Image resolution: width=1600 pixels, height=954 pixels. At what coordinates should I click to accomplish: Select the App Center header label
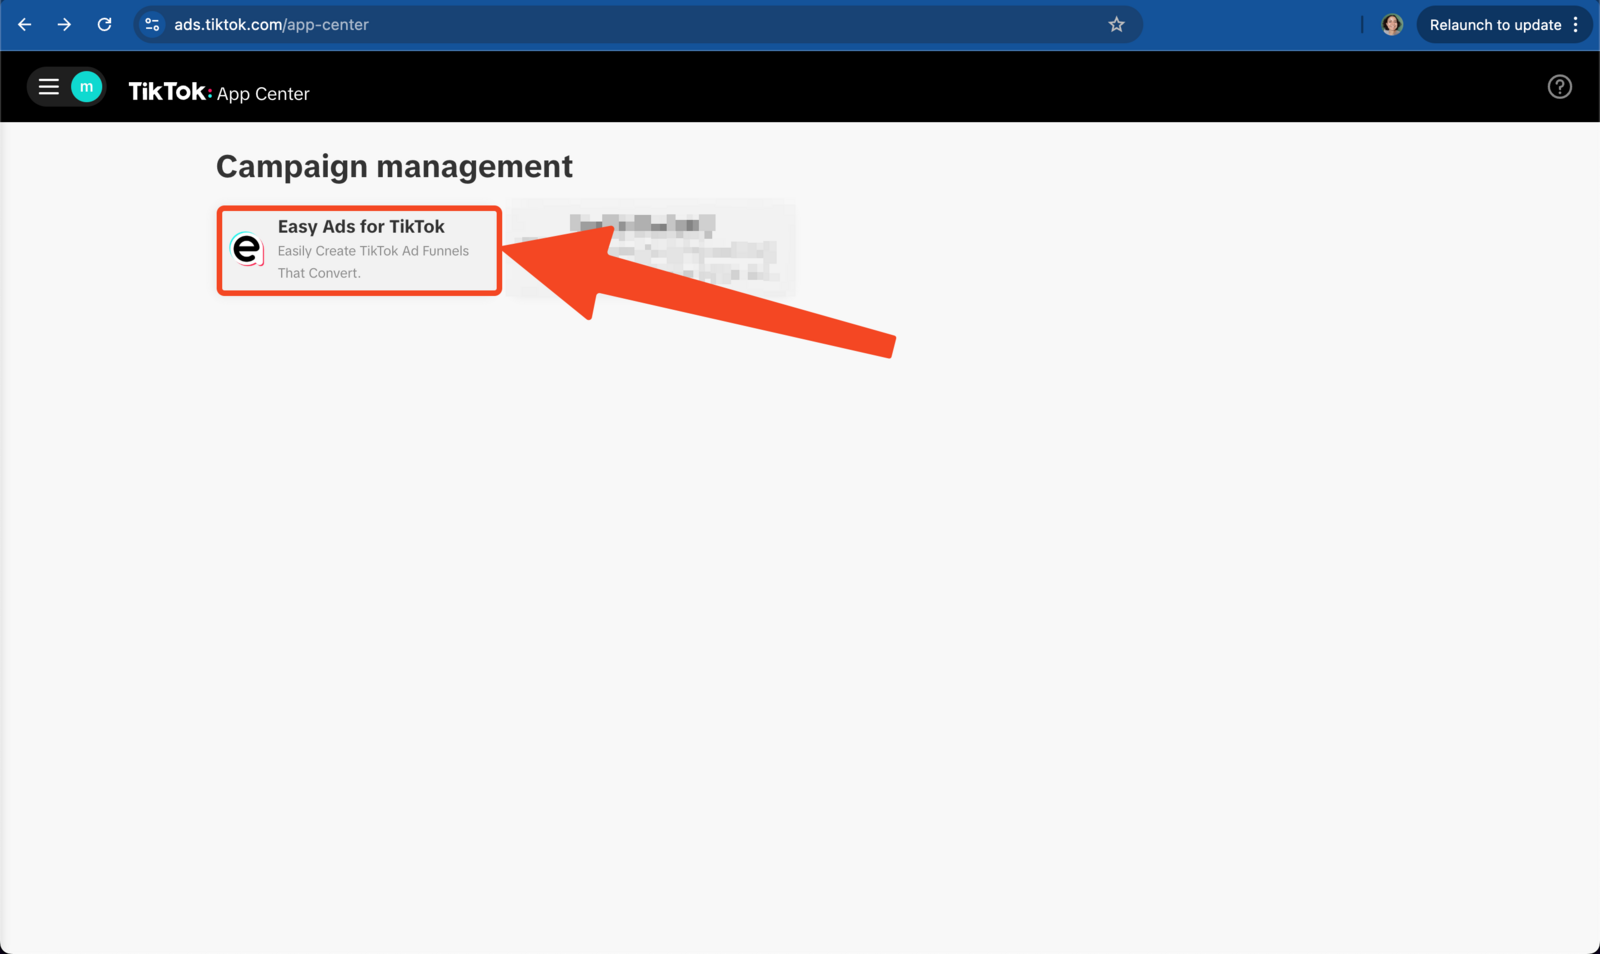263,94
